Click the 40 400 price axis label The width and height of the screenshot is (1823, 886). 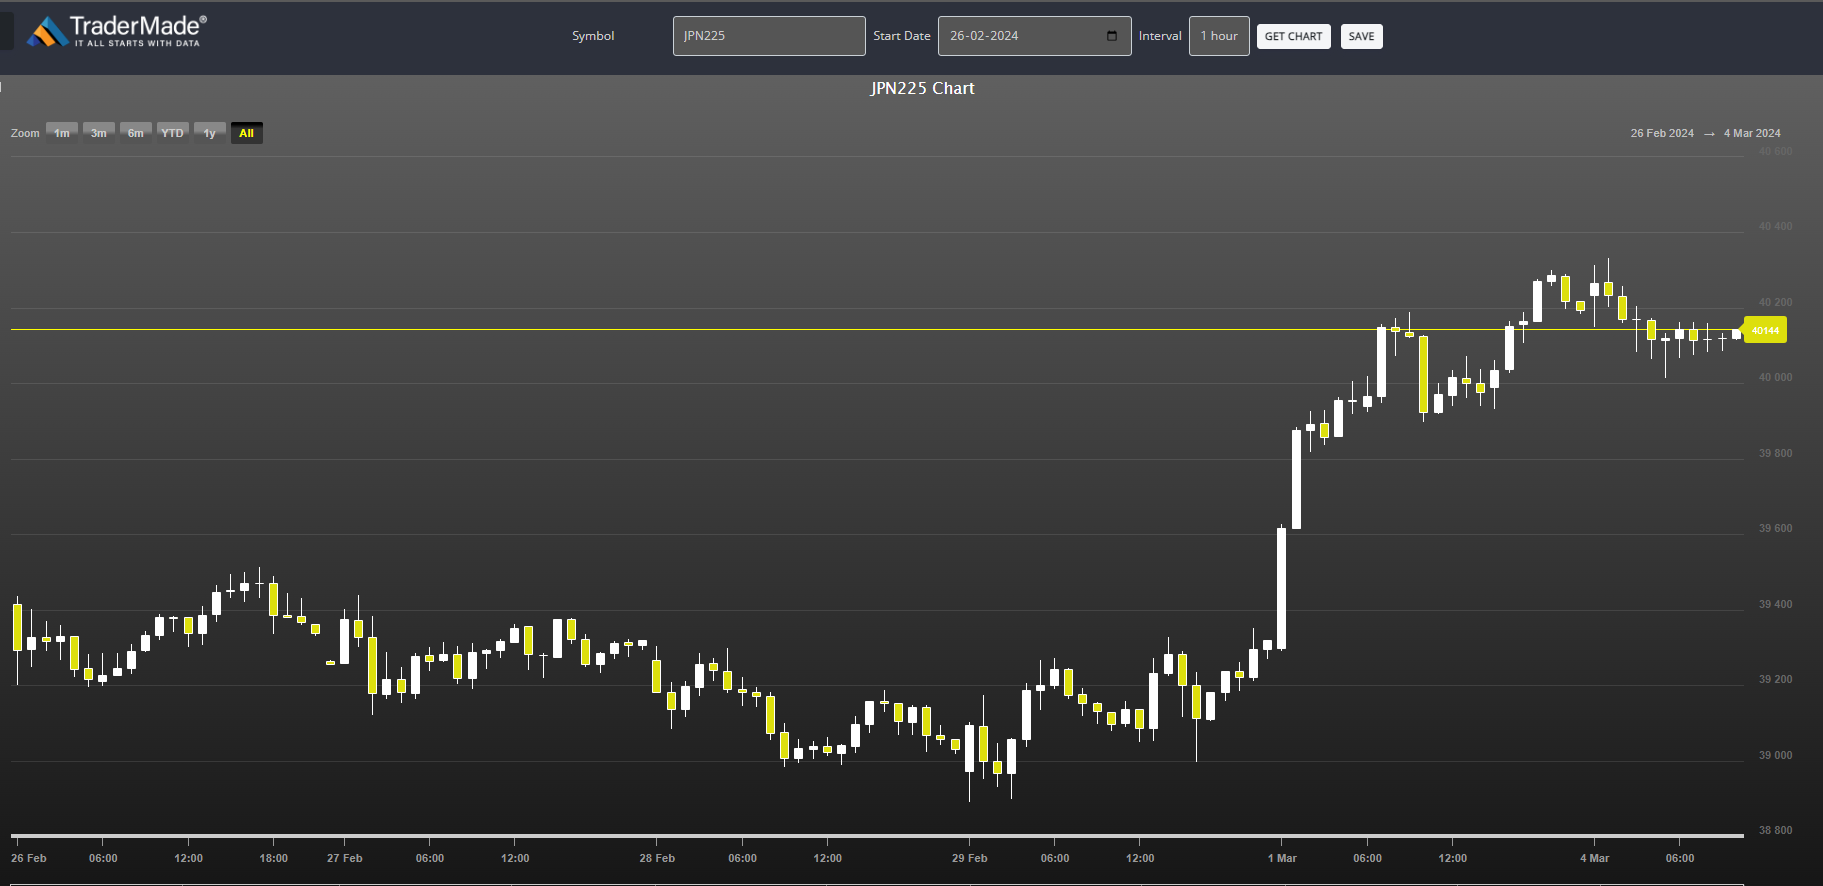tap(1775, 226)
